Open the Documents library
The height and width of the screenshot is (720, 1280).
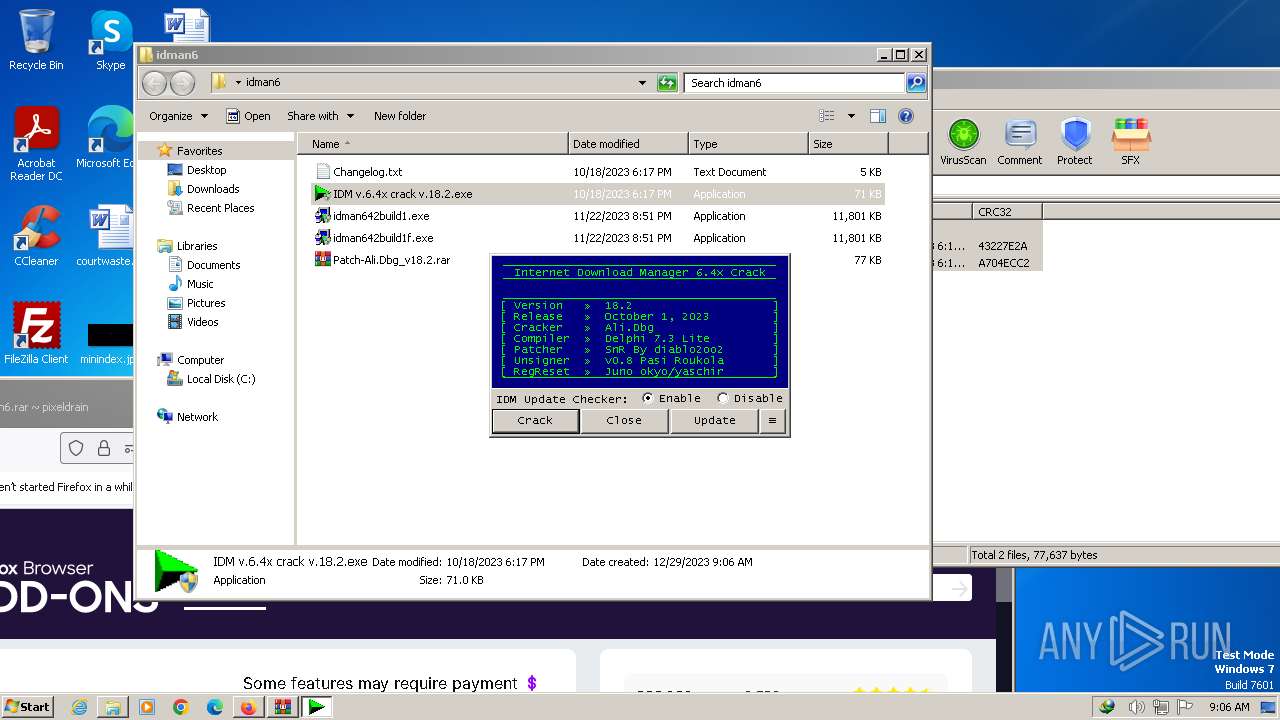[x=213, y=265]
